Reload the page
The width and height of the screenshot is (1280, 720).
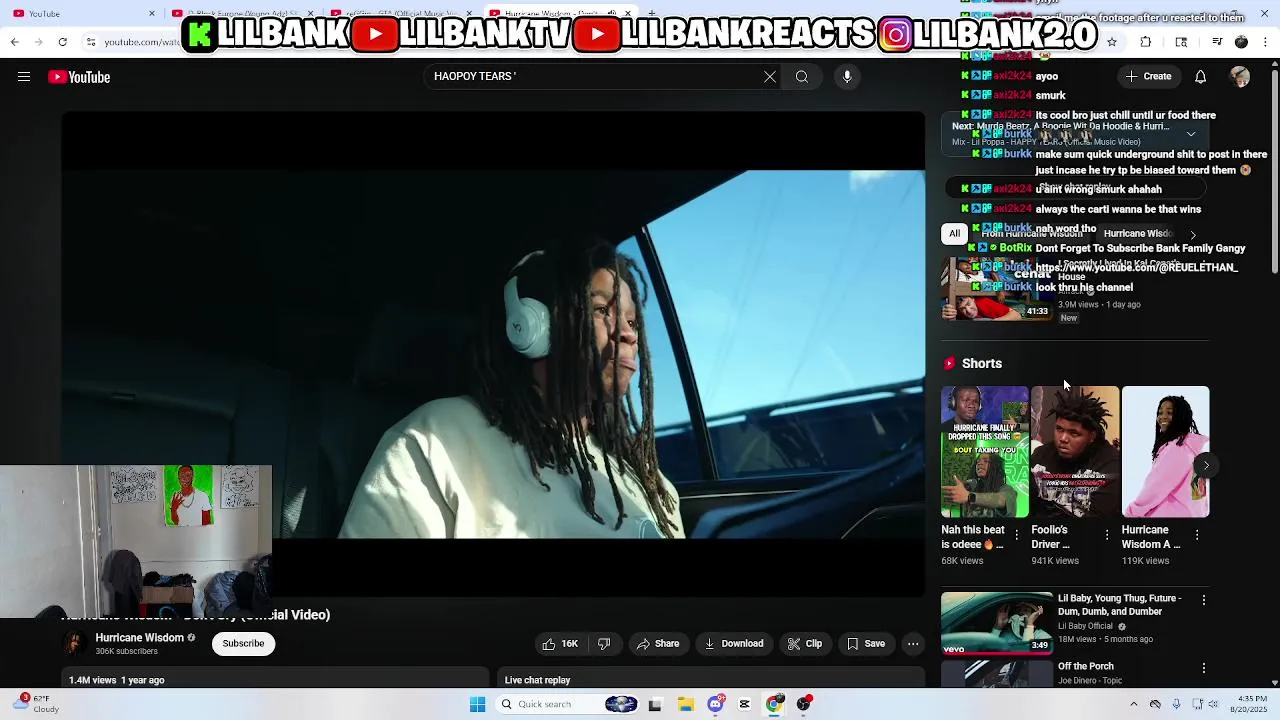pyautogui.click(x=62, y=41)
